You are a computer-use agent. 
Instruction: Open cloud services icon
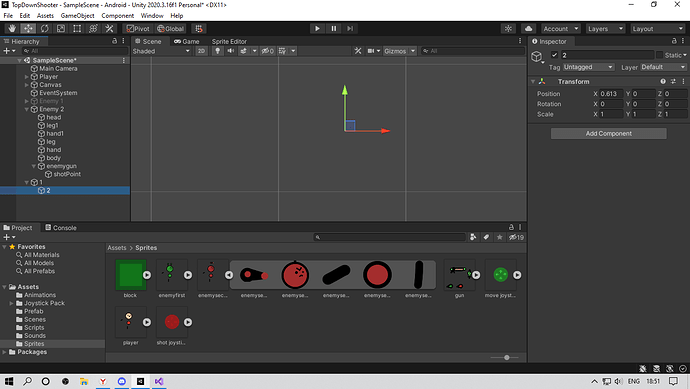pos(529,29)
